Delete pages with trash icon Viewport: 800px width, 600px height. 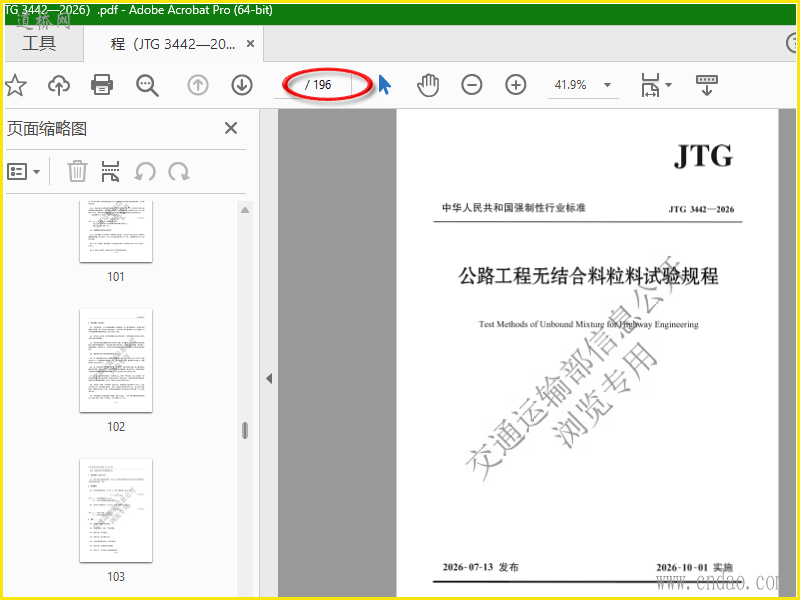[77, 171]
